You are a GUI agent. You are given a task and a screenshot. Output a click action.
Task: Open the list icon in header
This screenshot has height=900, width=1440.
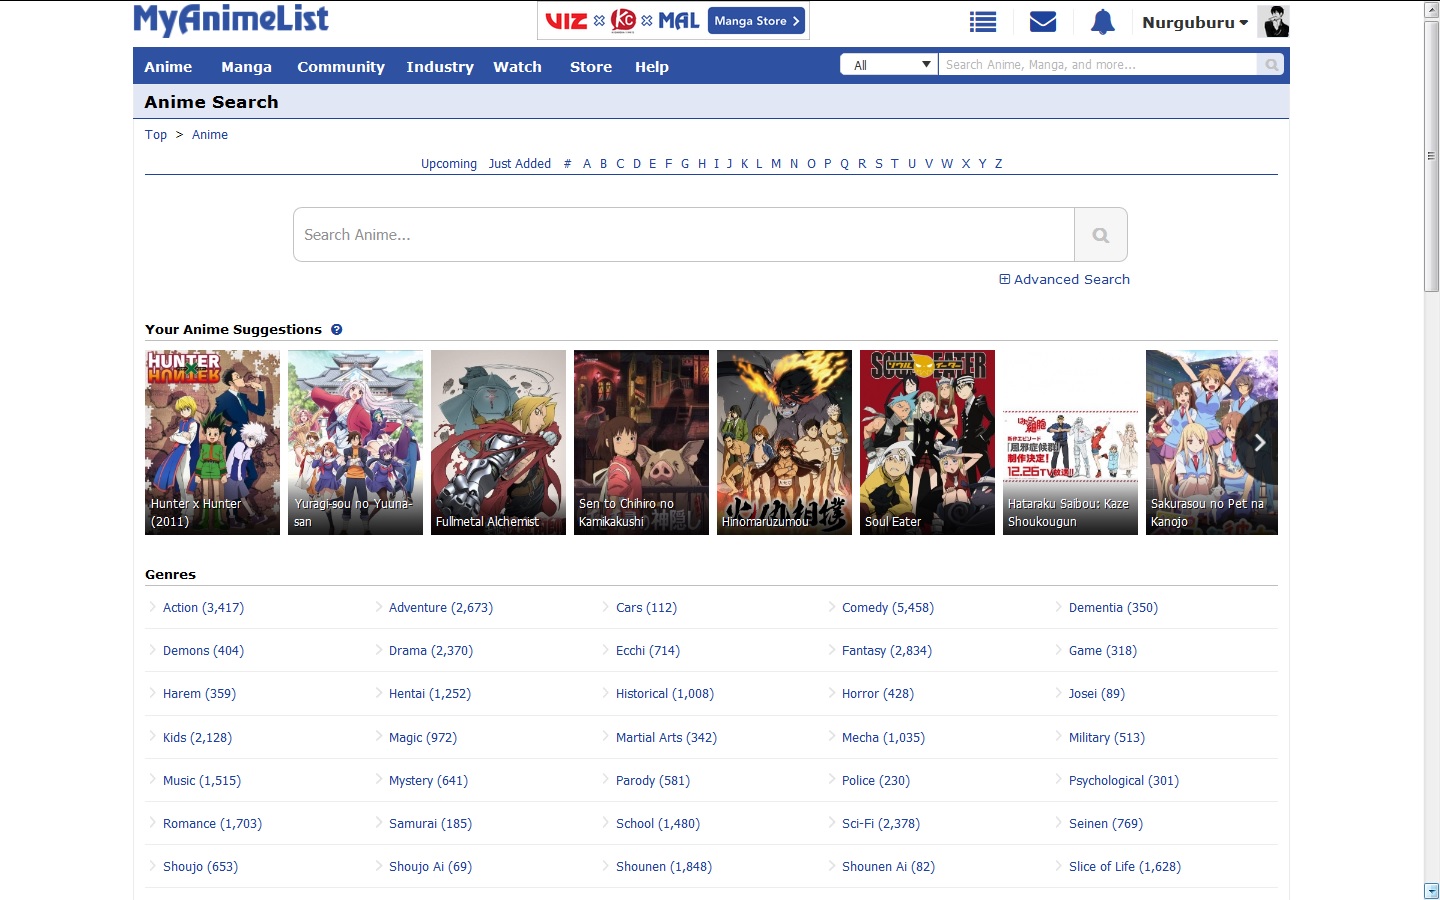(x=983, y=22)
